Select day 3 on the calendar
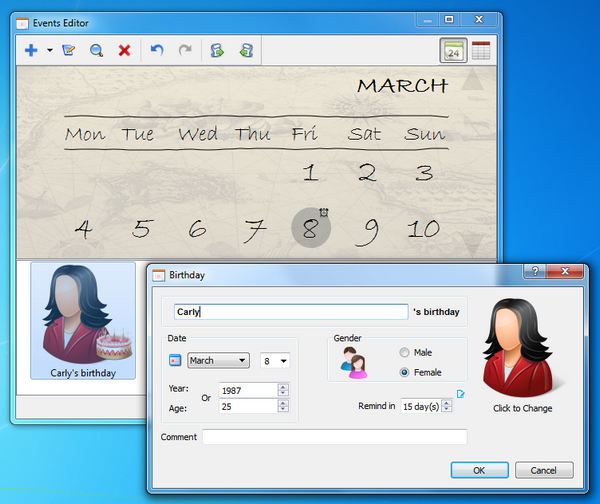This screenshot has height=504, width=600. tap(425, 173)
